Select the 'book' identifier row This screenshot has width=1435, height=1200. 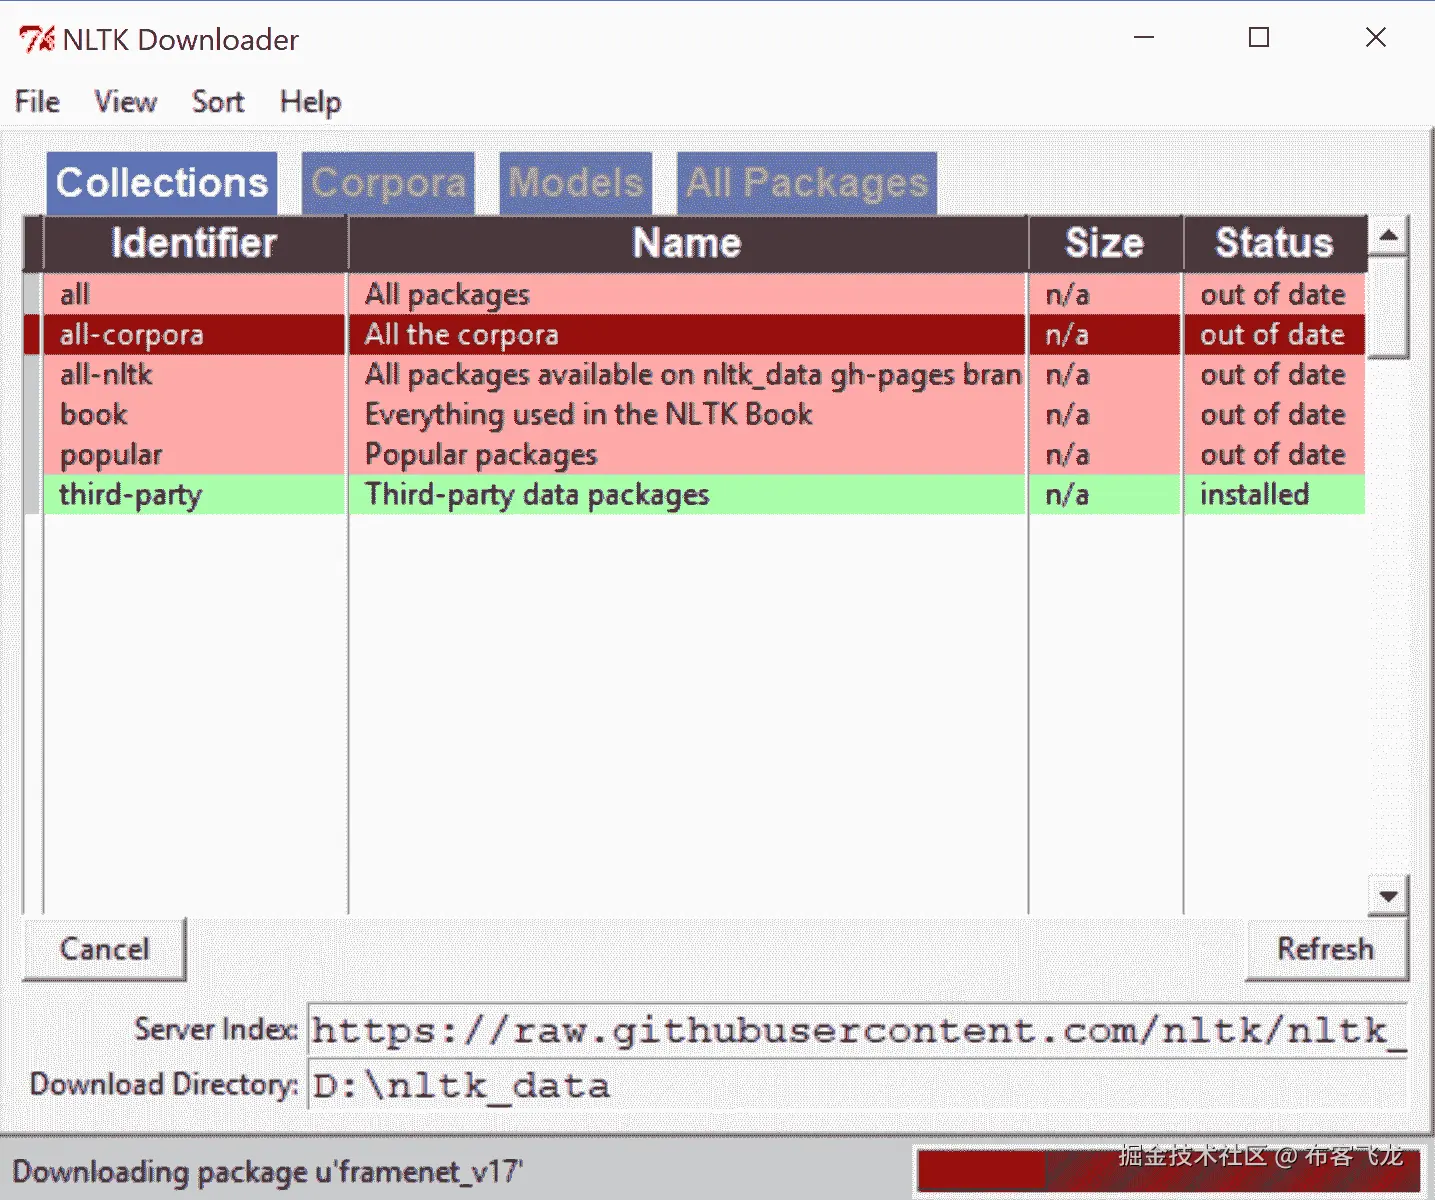(x=194, y=414)
